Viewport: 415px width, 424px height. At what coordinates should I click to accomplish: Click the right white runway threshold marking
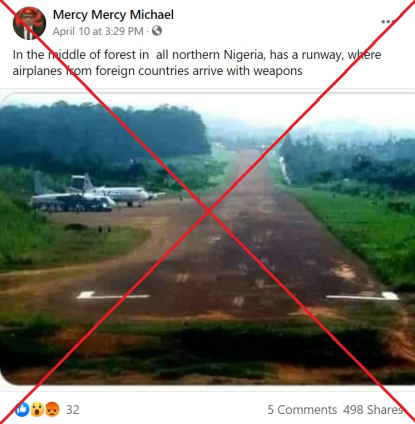coord(363,296)
